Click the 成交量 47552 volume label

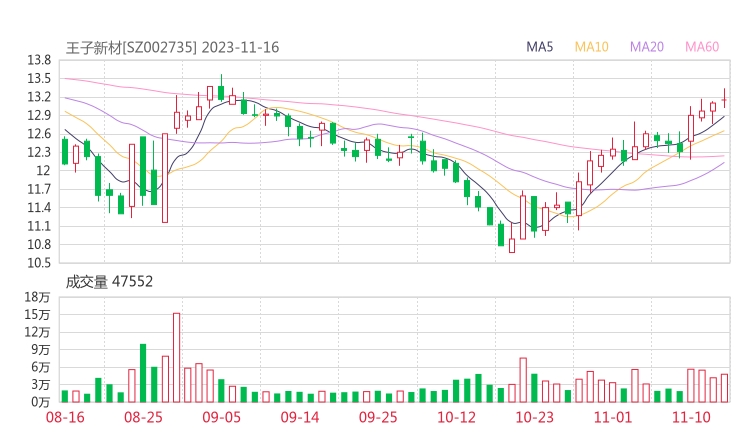(x=109, y=282)
